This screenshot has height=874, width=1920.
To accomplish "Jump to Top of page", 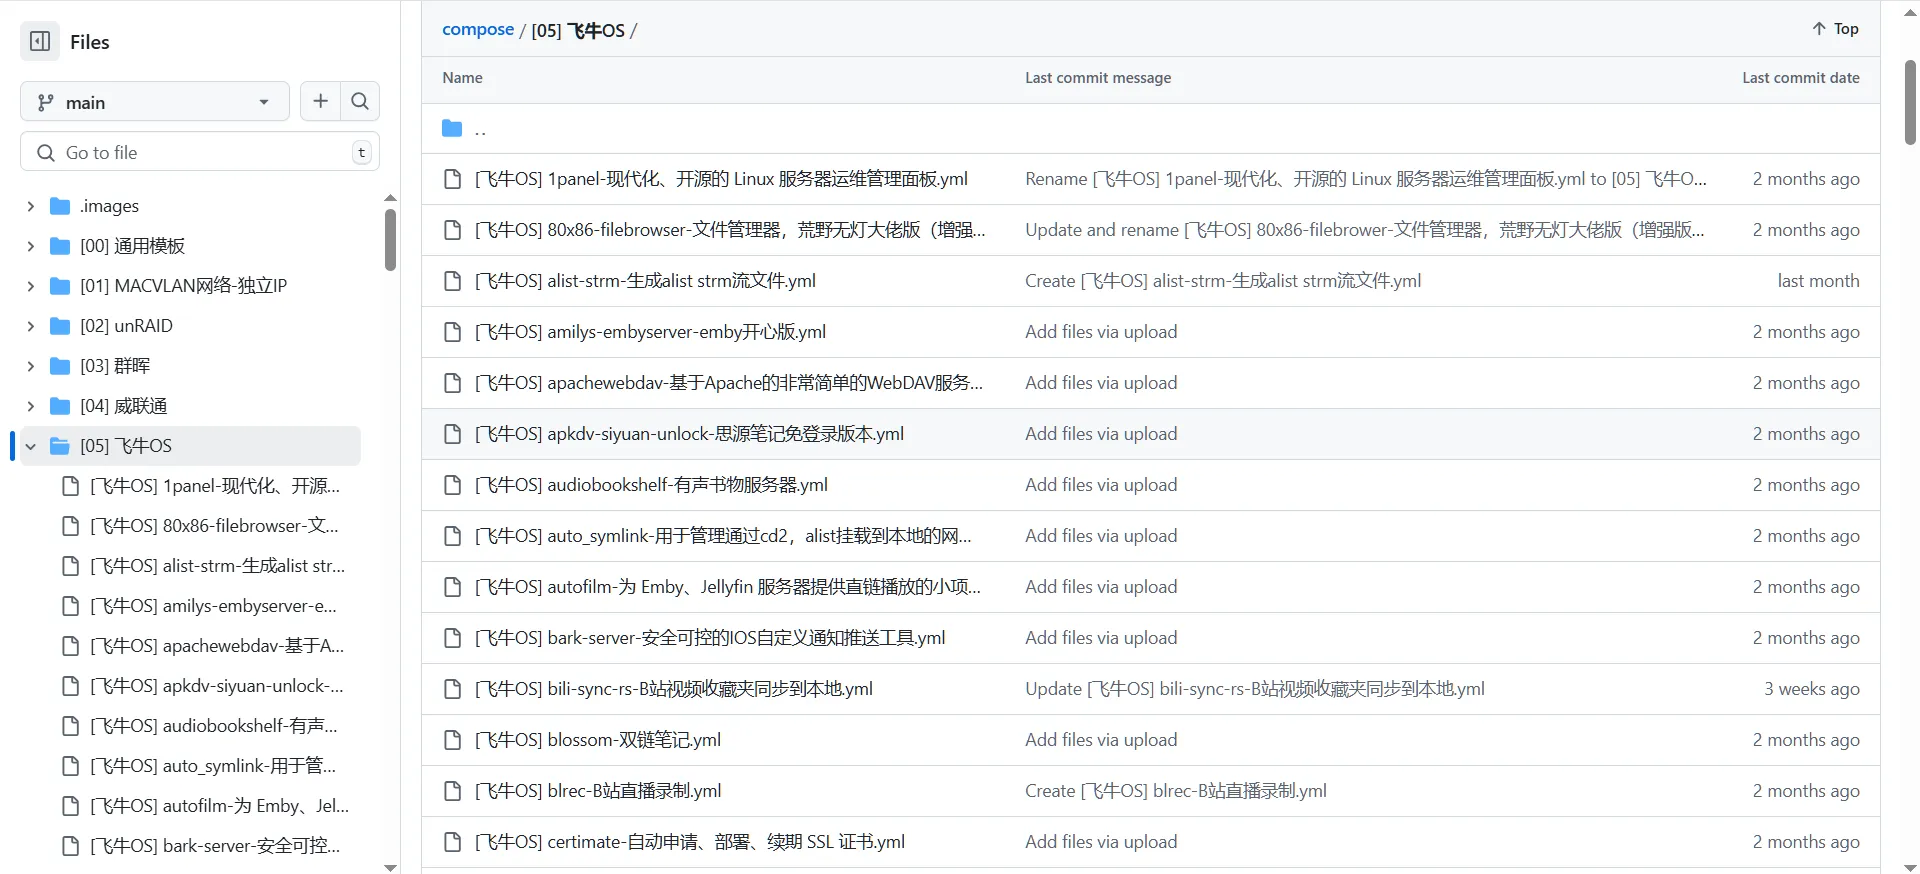I will (x=1835, y=29).
